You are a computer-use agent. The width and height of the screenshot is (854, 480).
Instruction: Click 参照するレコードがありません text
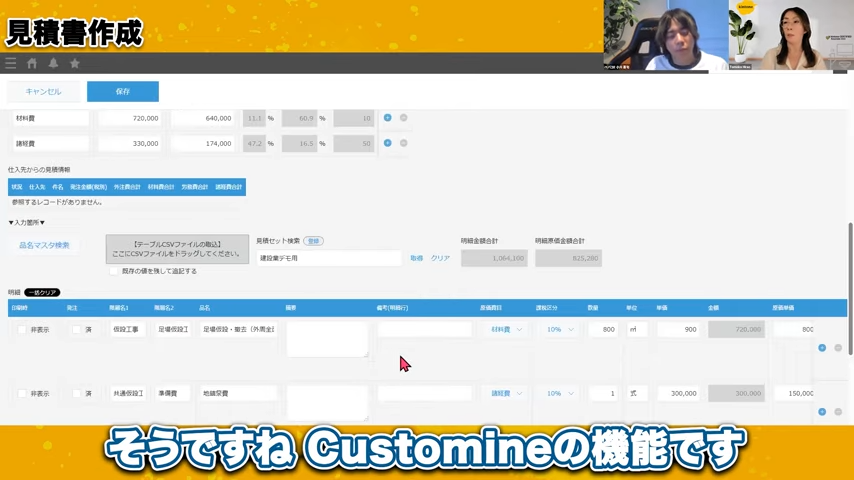[x=57, y=202]
